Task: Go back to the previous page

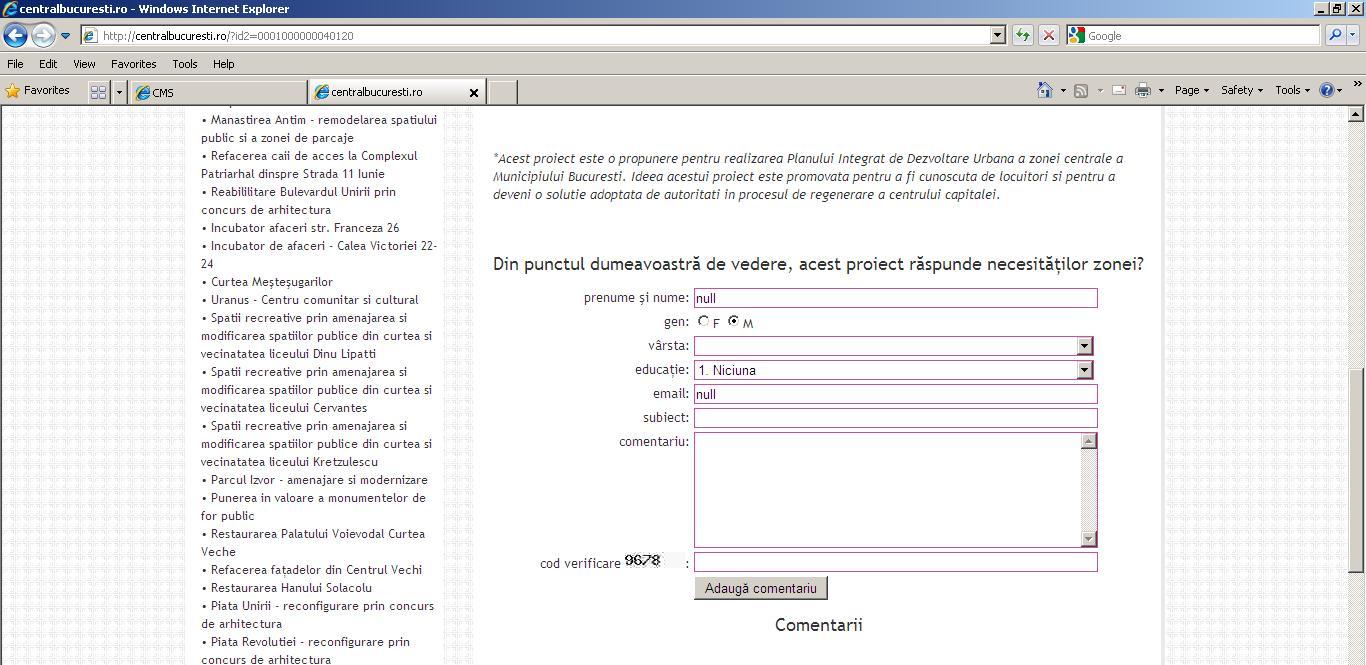Action: (15, 35)
